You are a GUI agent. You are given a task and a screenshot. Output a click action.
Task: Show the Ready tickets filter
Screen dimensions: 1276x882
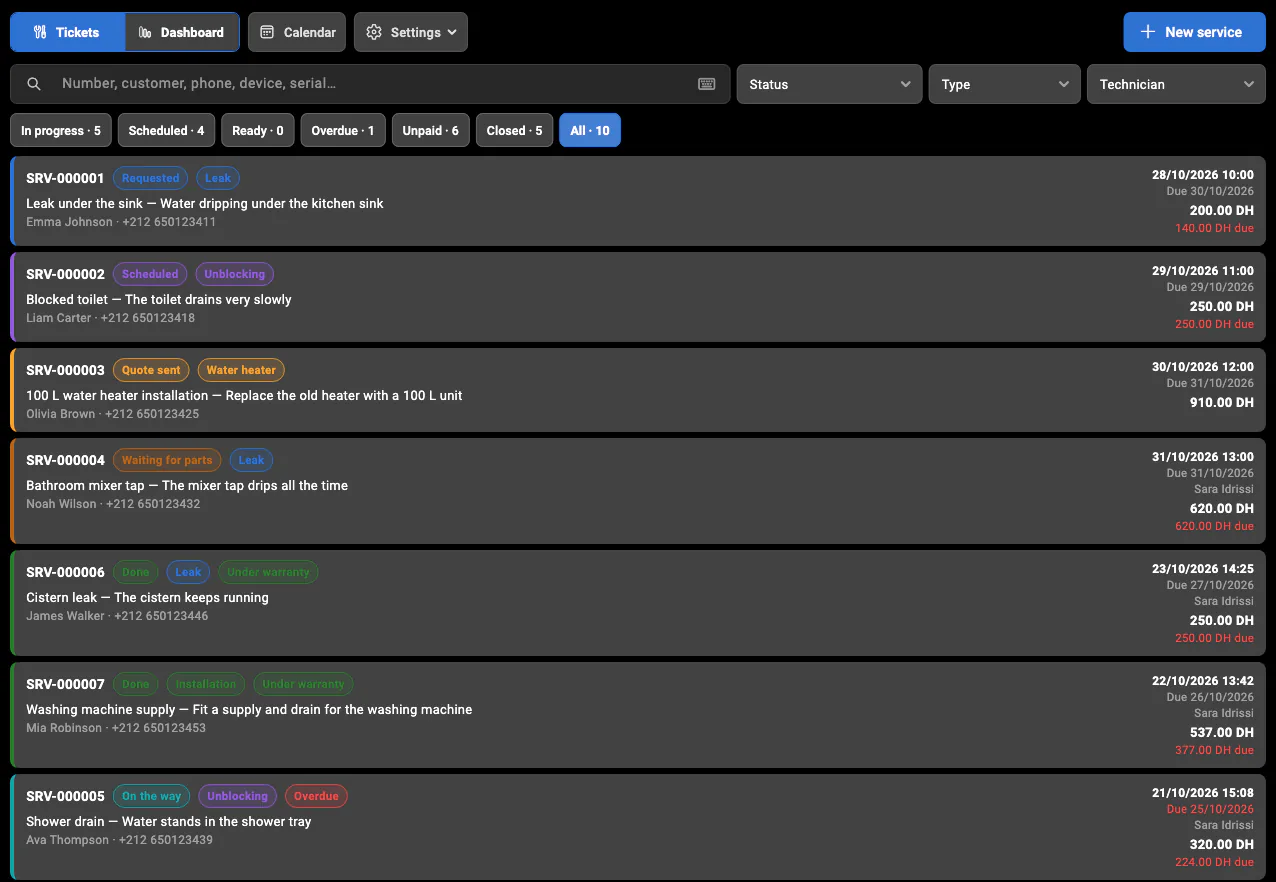tap(258, 130)
